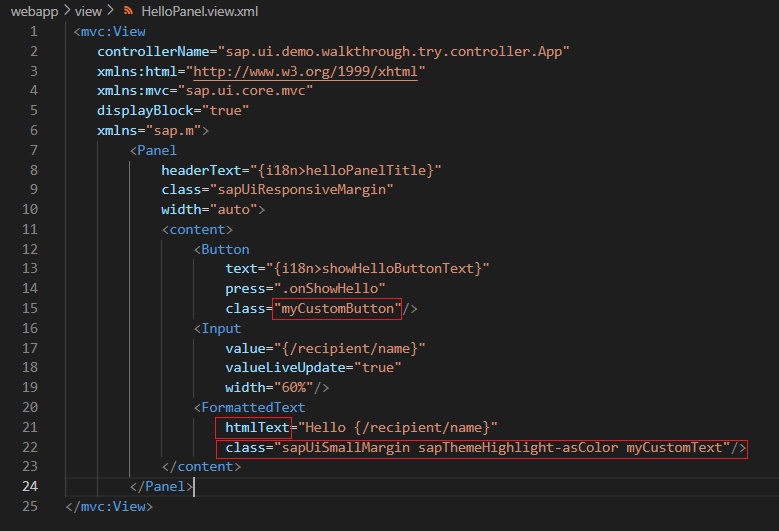Click the opening mvc:View tag
779x531 pixels.
(x=109, y=32)
